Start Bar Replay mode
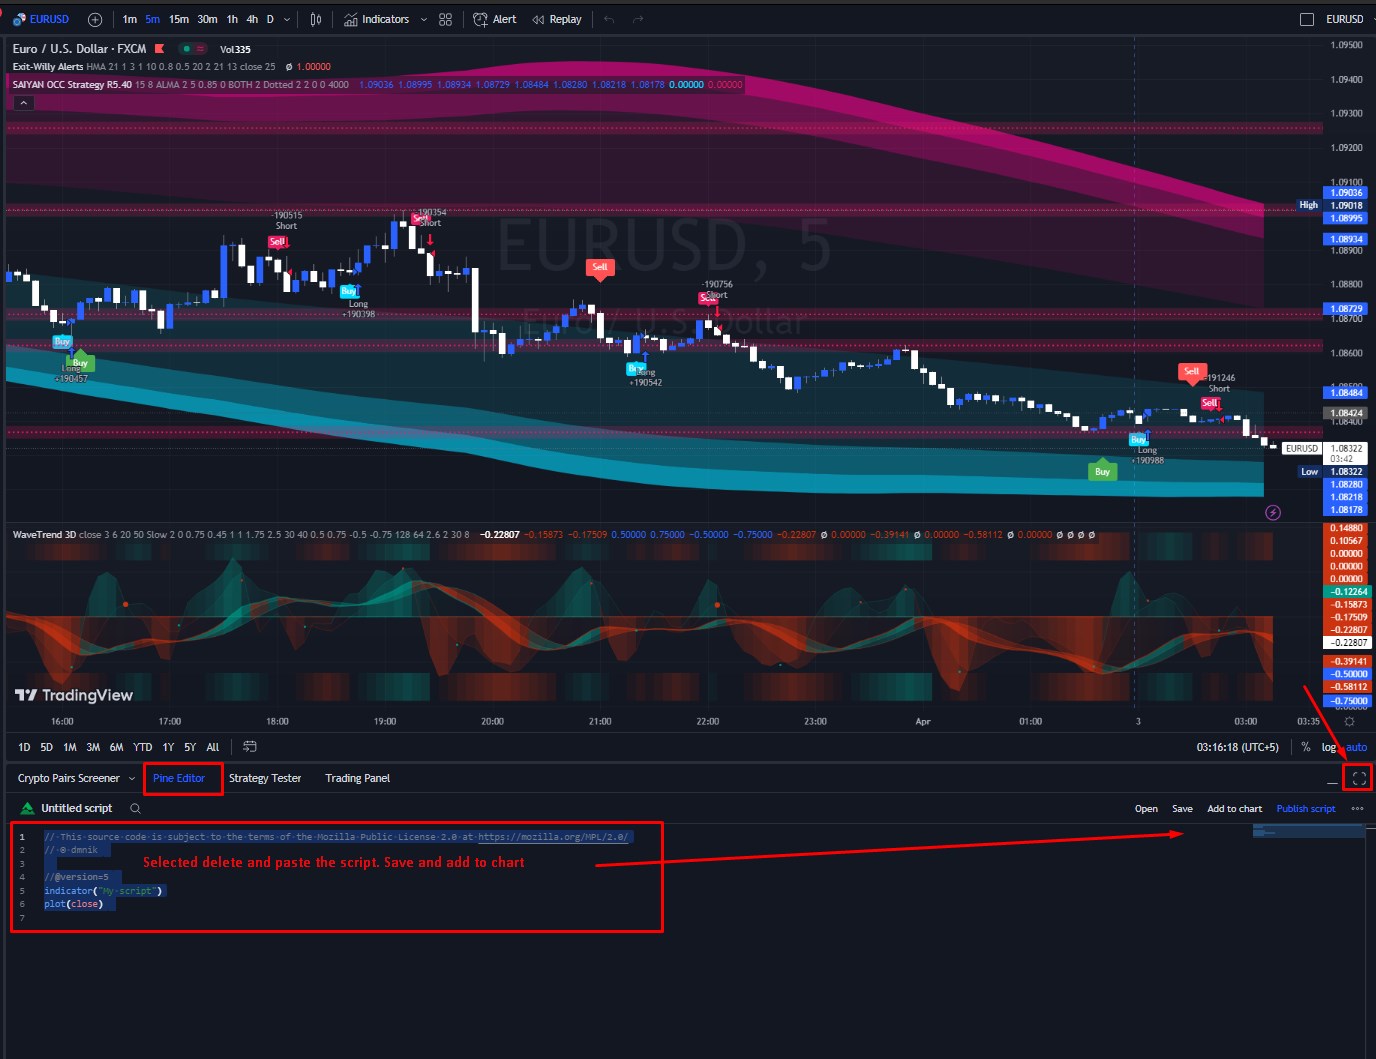The height and width of the screenshot is (1059, 1376). coord(557,19)
